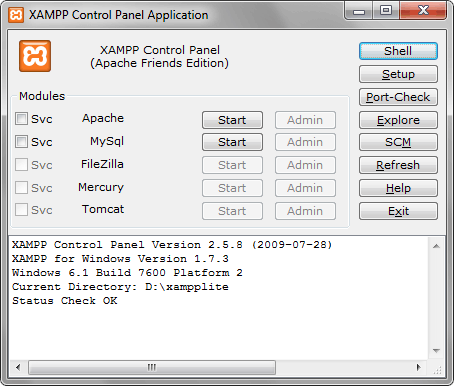Enable Apache Svc checkbox
Viewport: 454px width, 386px height.
point(21,119)
